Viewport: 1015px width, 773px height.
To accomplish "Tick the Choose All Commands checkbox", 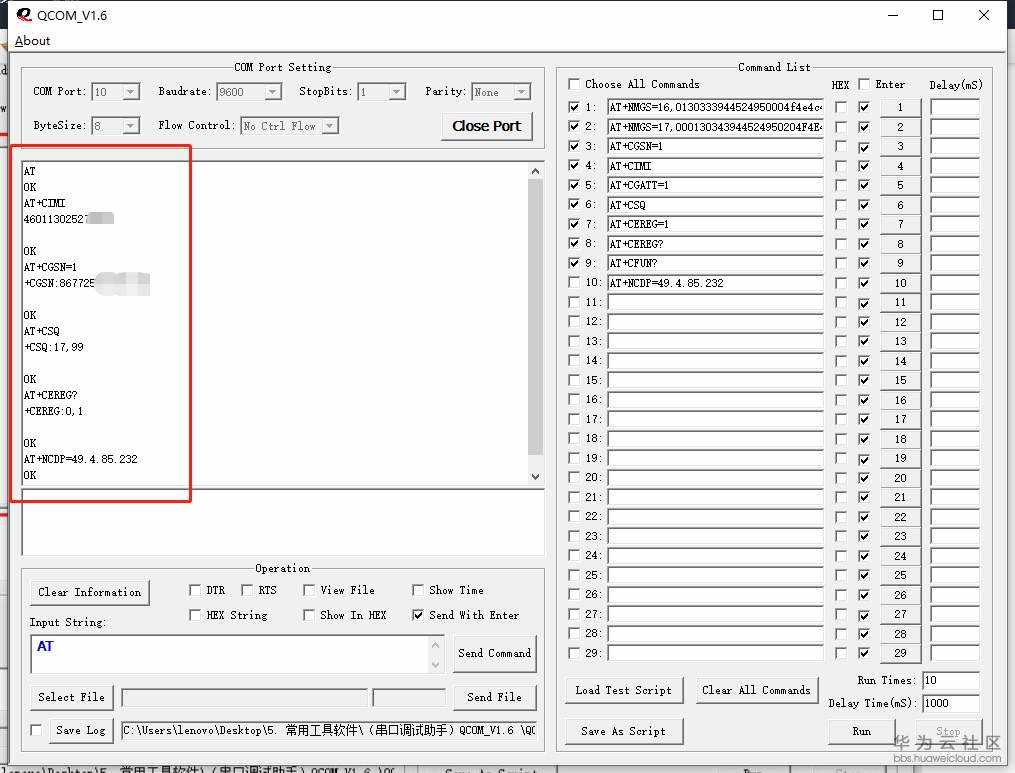I will (574, 84).
